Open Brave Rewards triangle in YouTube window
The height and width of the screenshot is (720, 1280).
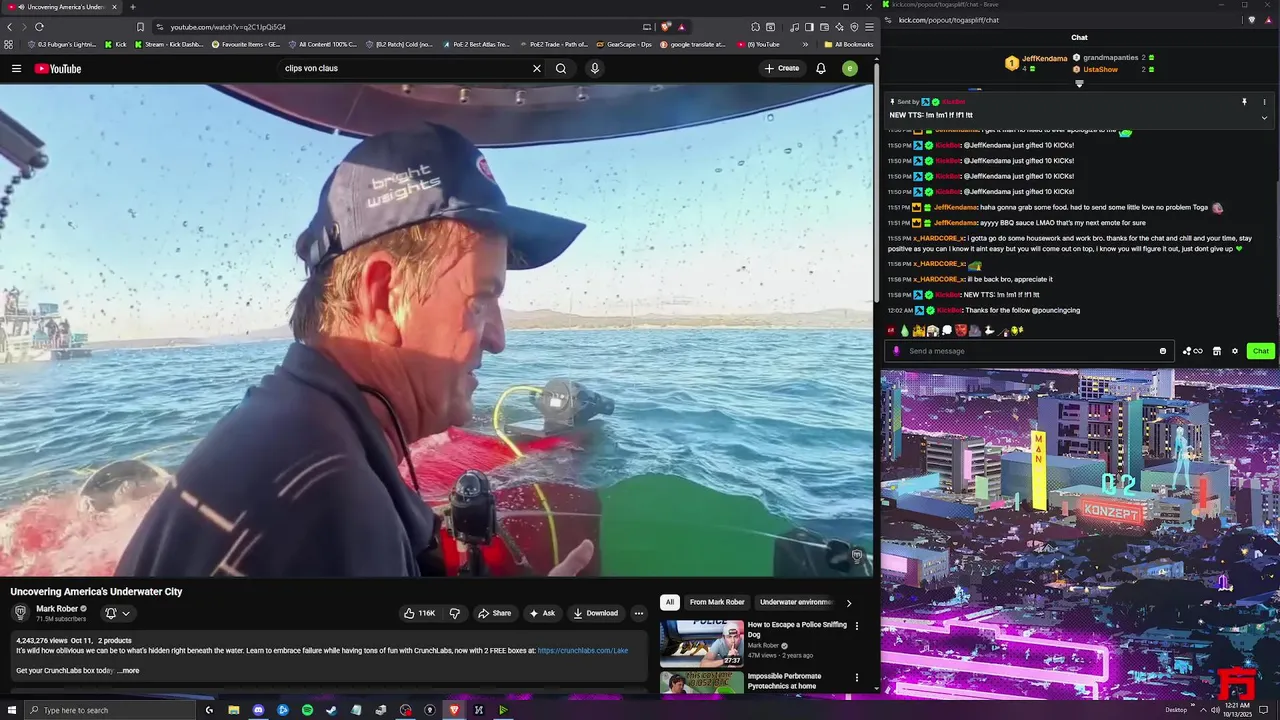(x=681, y=27)
